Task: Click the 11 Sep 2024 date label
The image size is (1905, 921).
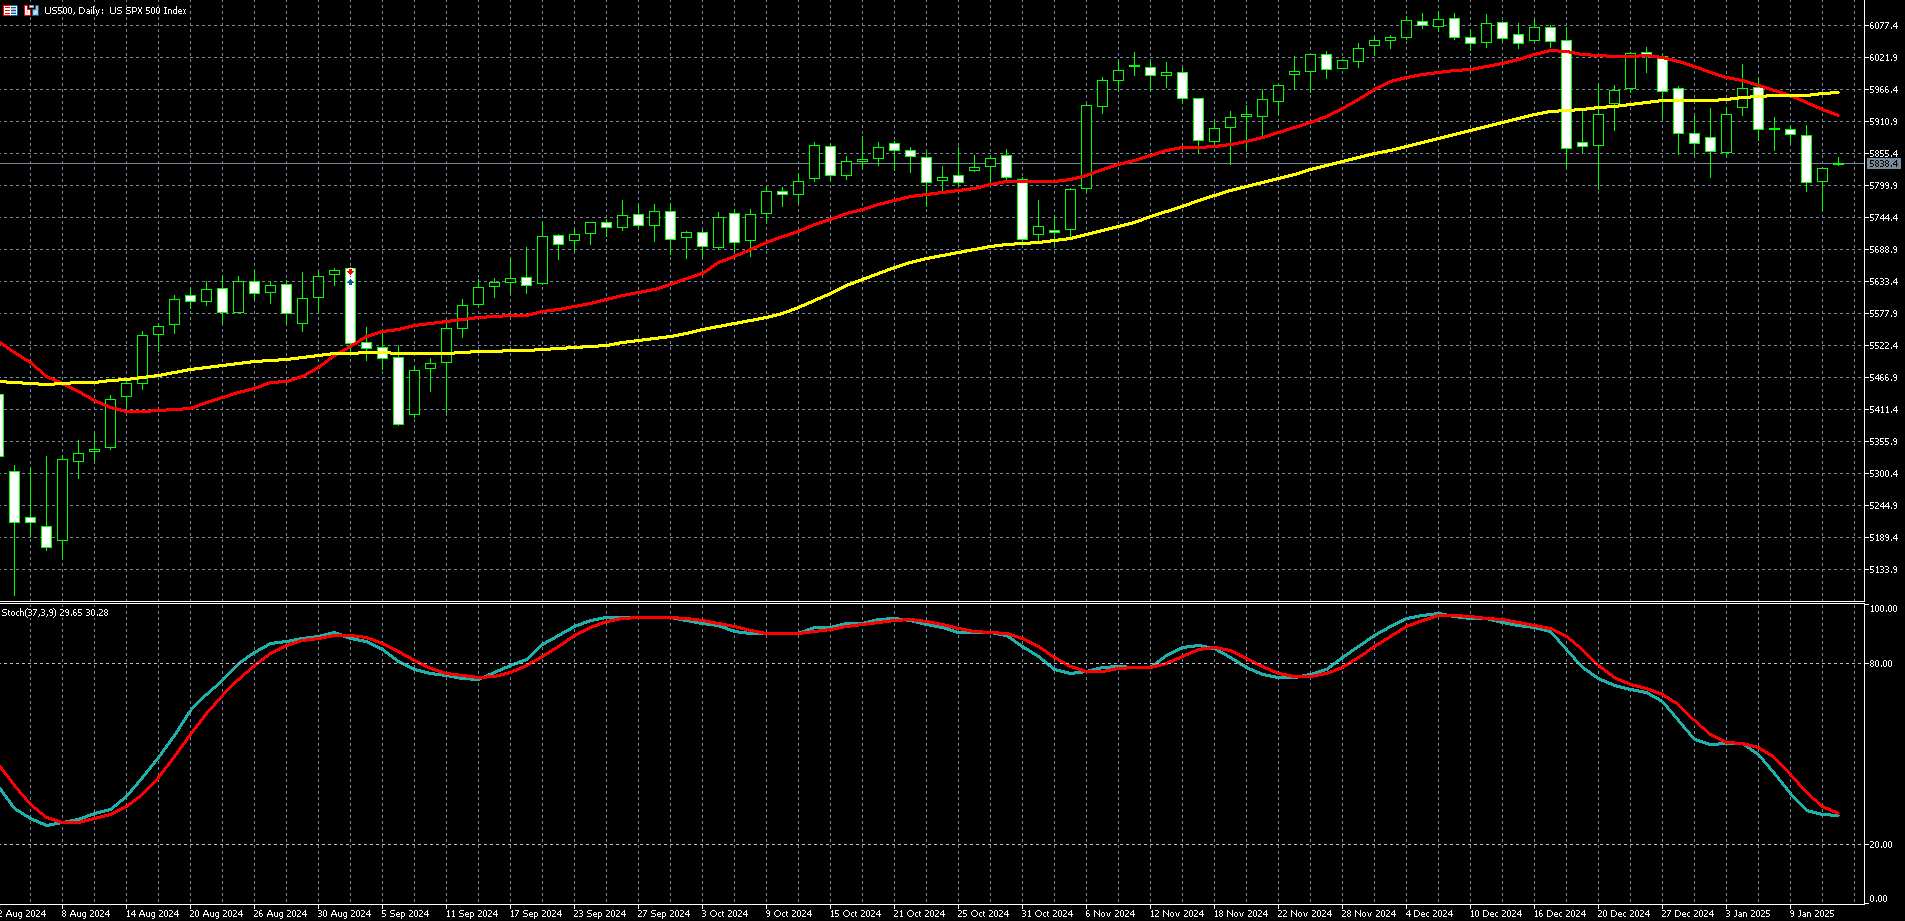Action: coord(472,914)
